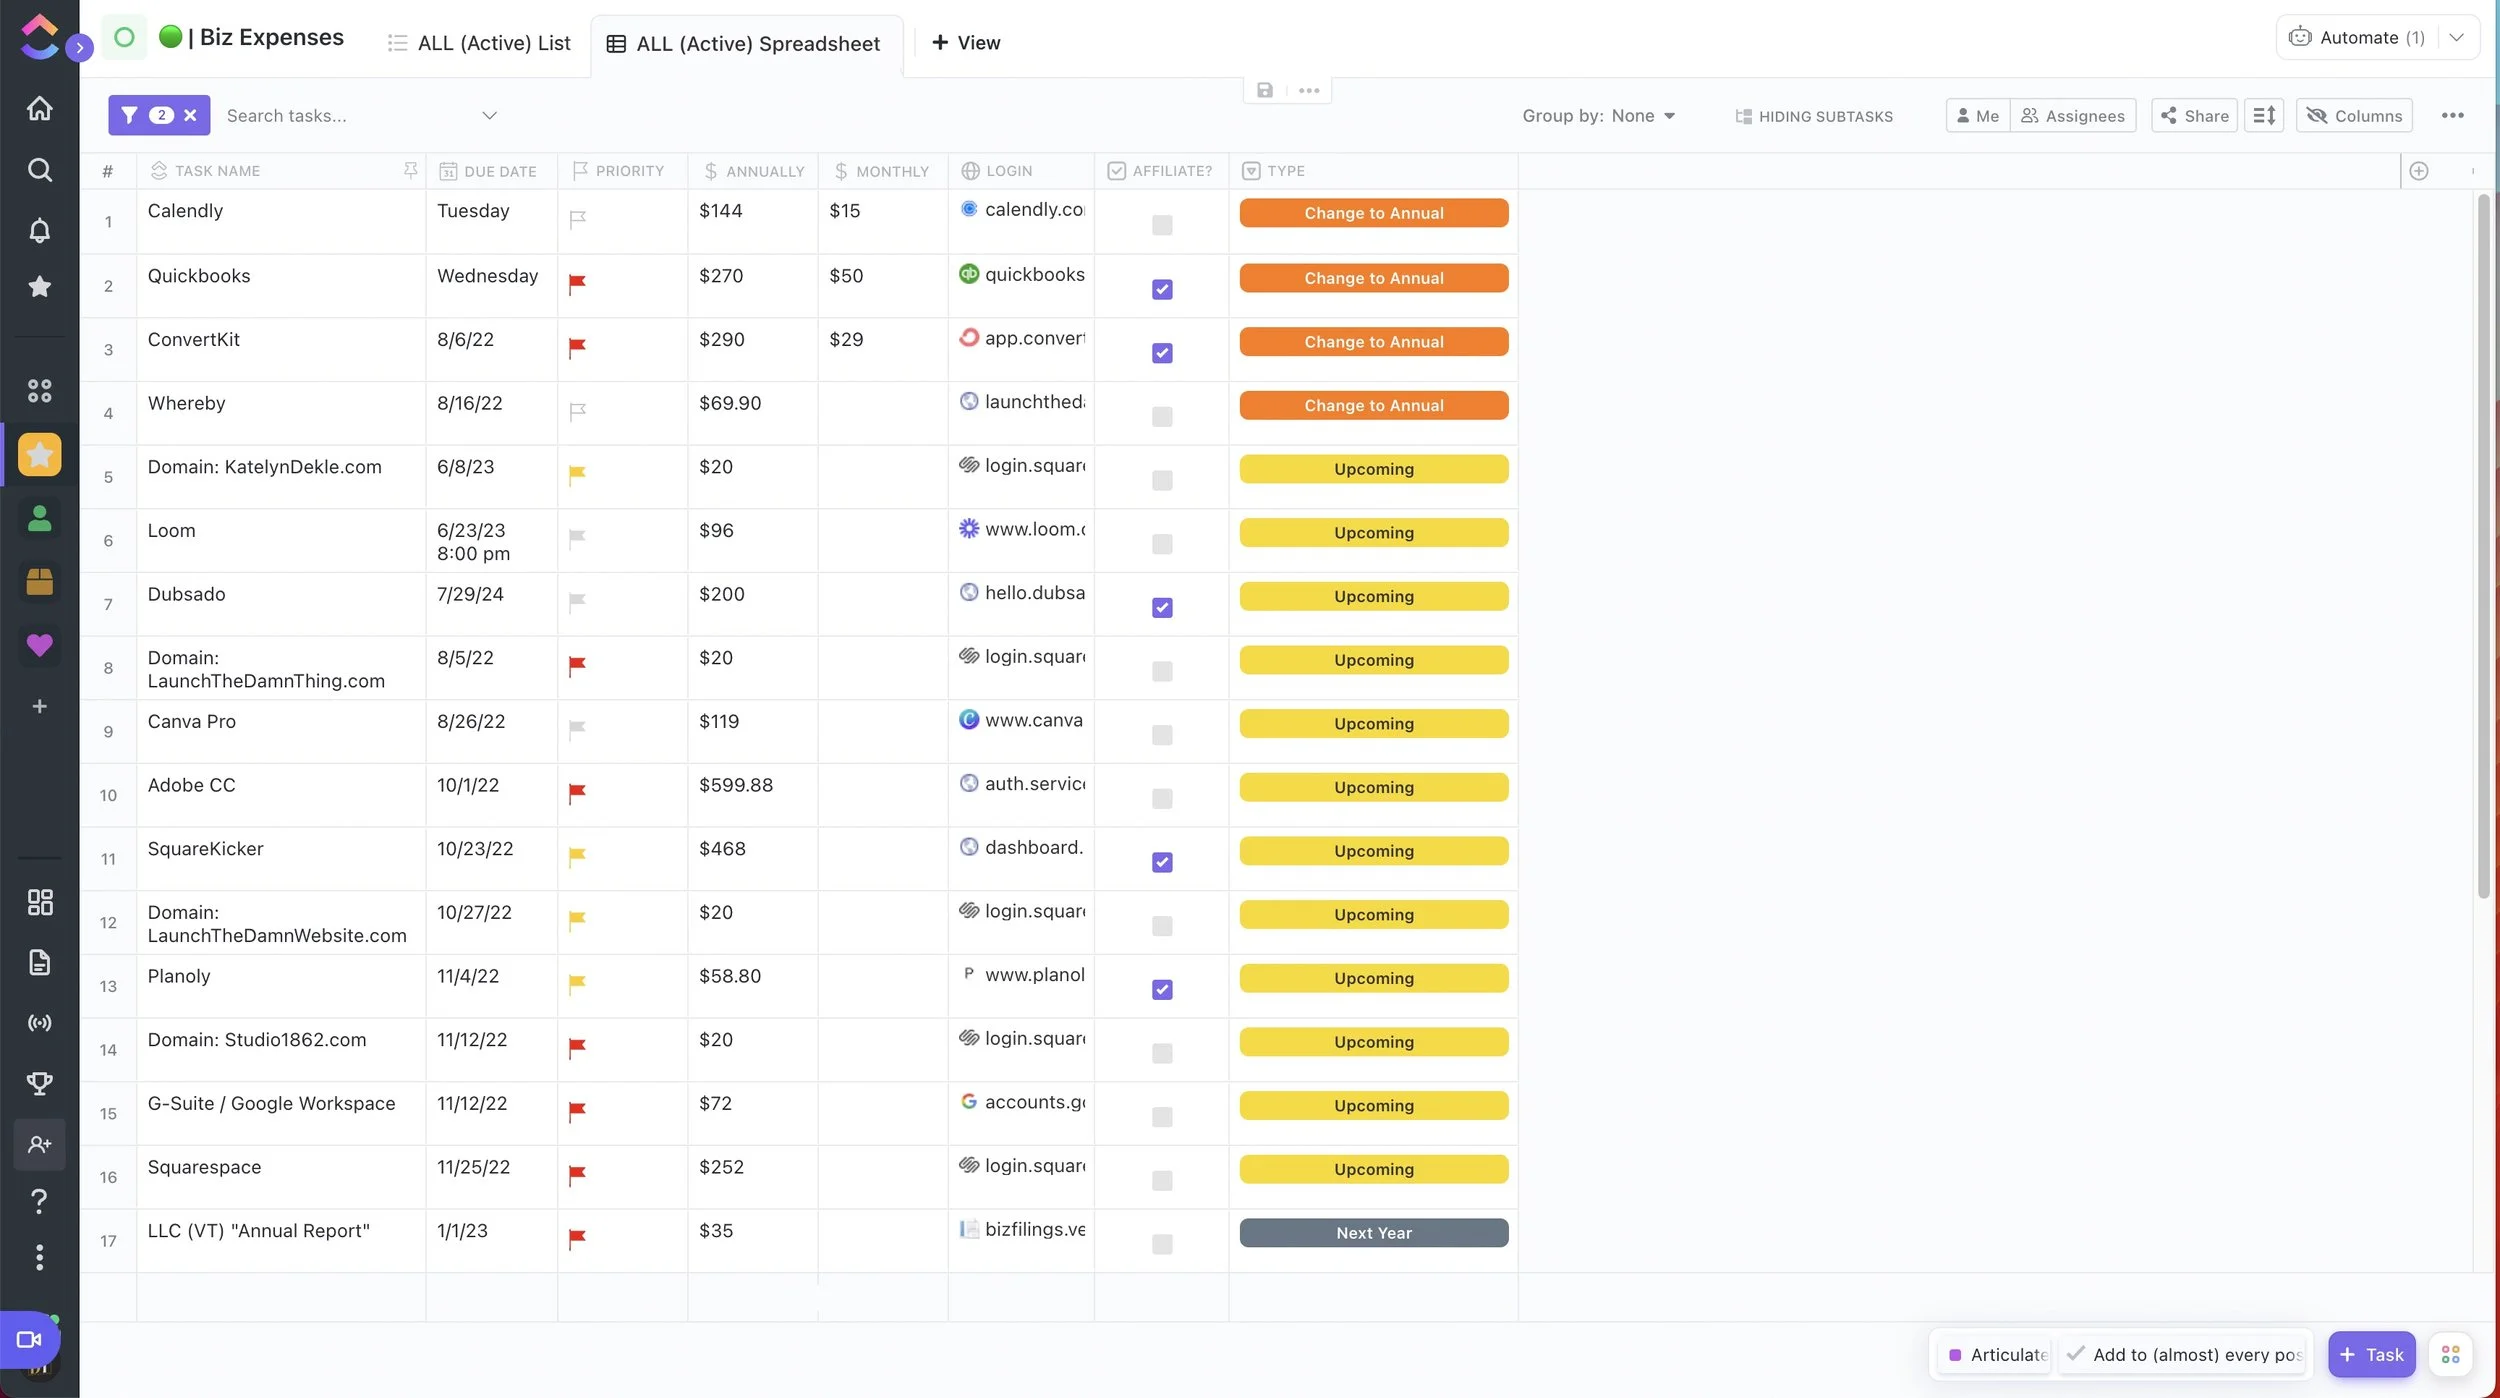Click the record clip camera button
Screen dimensions: 2500x1398
(x=29, y=1339)
